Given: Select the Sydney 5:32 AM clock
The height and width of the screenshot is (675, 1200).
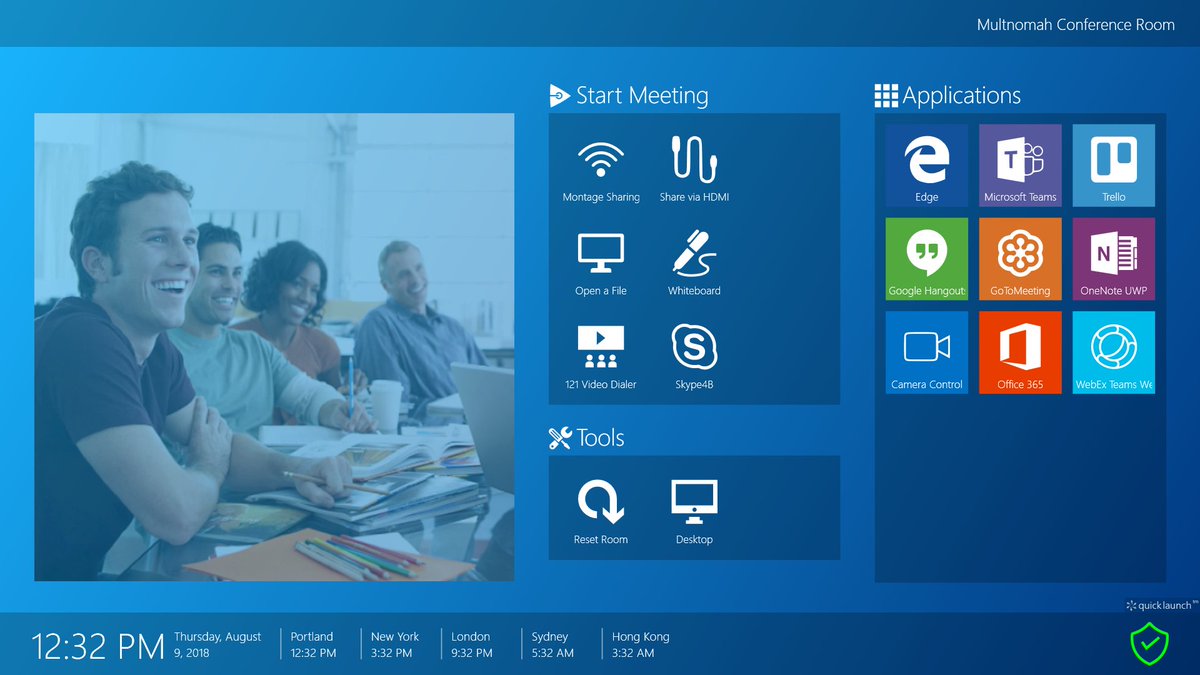Looking at the screenshot, I should click(552, 644).
